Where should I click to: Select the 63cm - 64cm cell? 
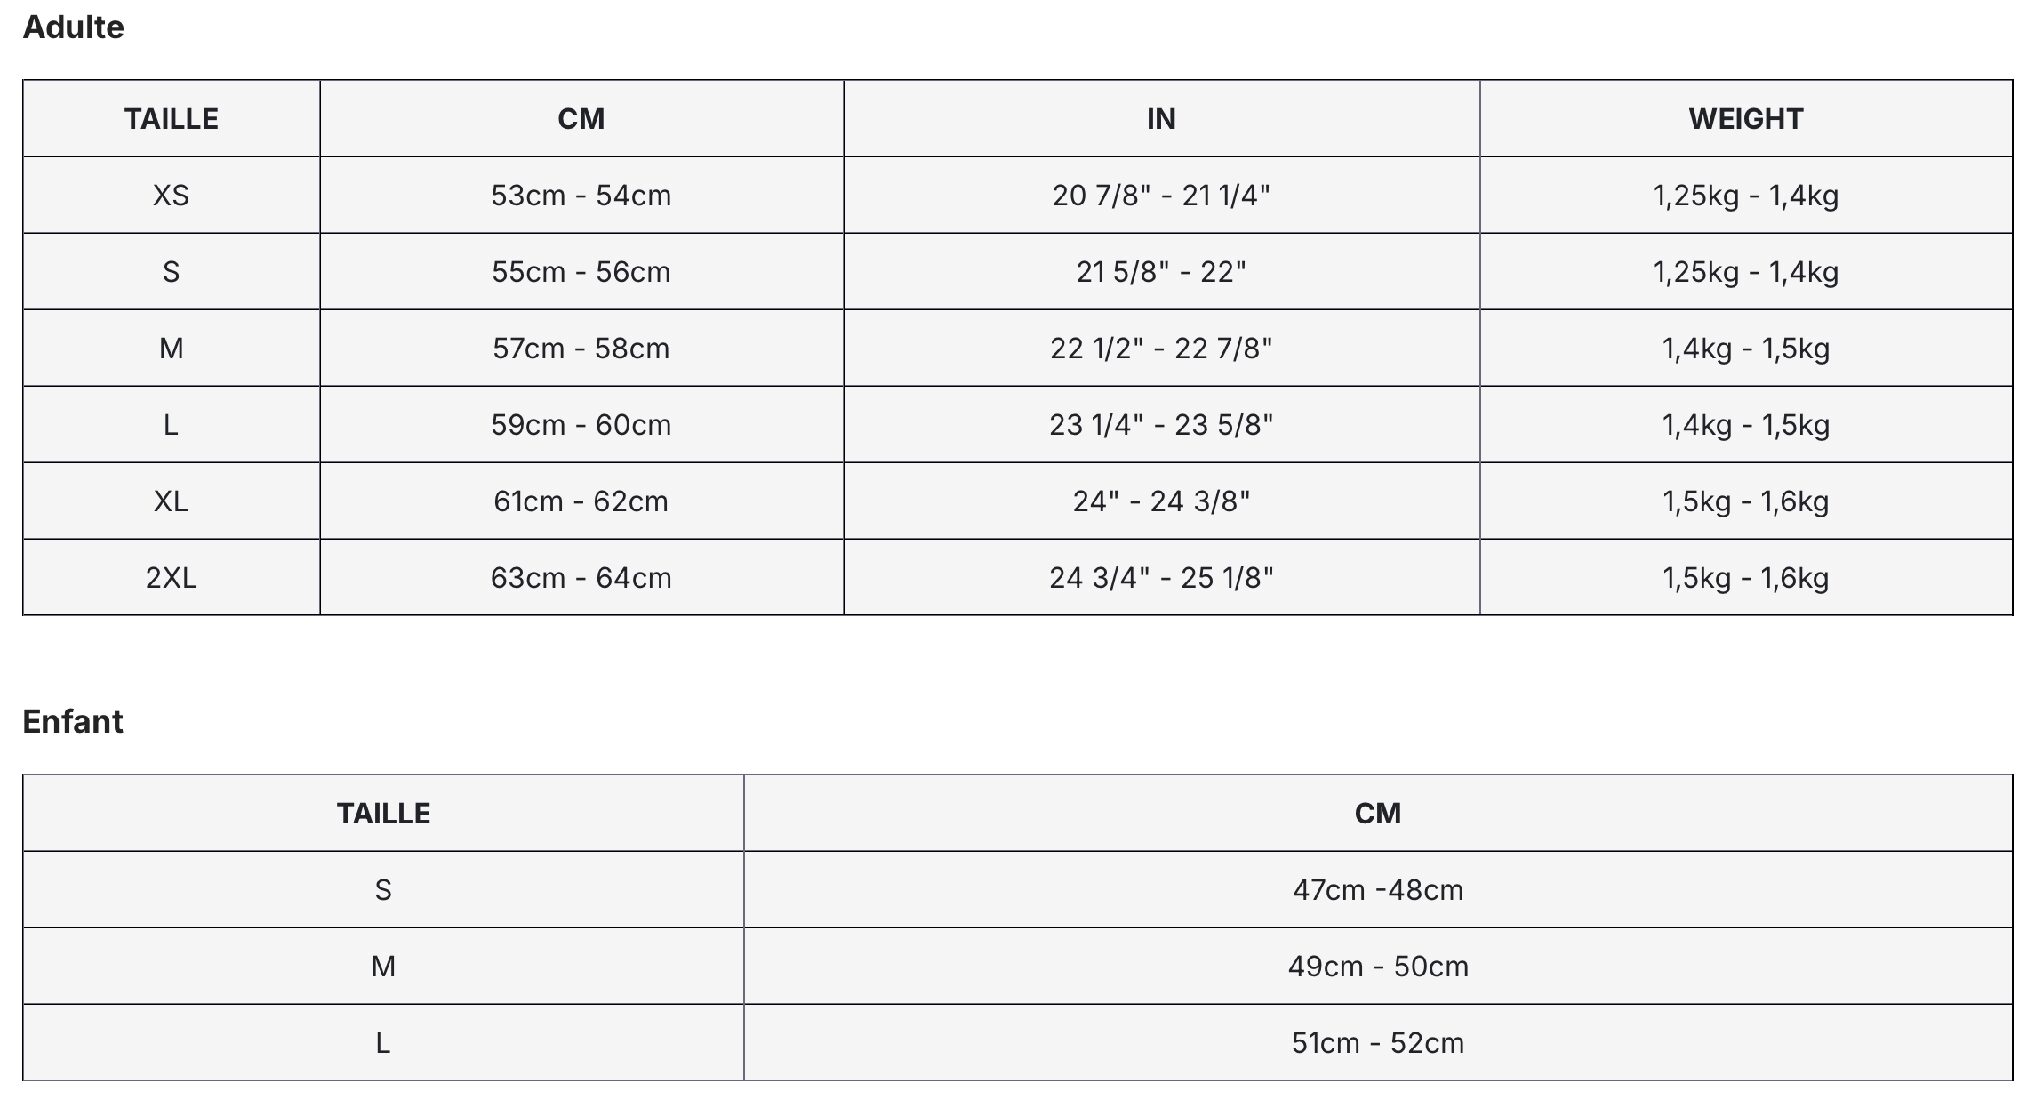tap(581, 578)
